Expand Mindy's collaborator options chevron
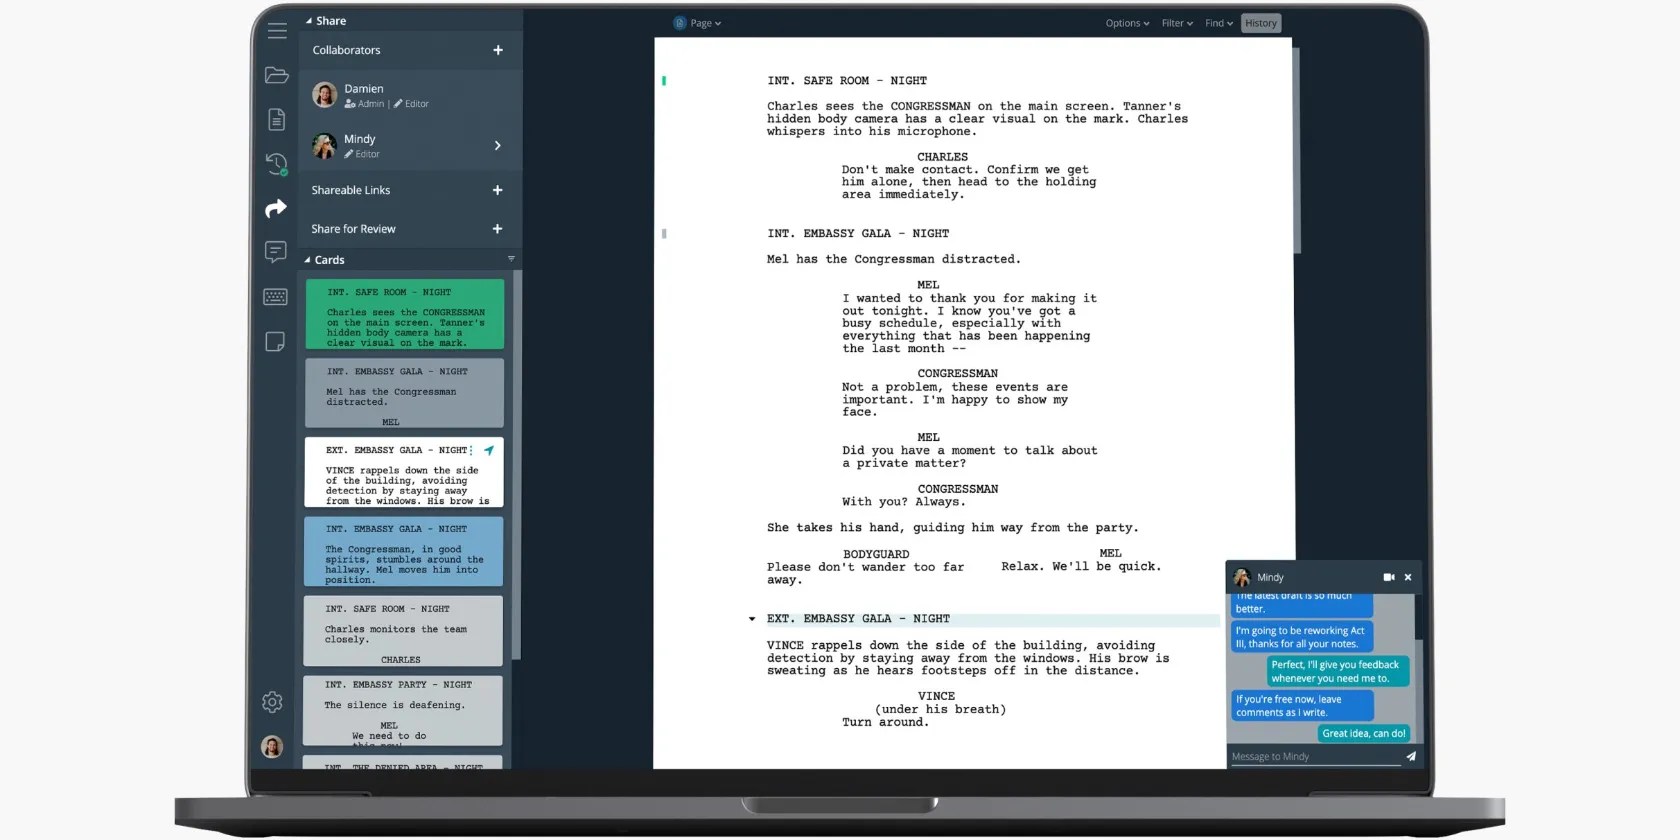This screenshot has width=1680, height=840. click(497, 146)
